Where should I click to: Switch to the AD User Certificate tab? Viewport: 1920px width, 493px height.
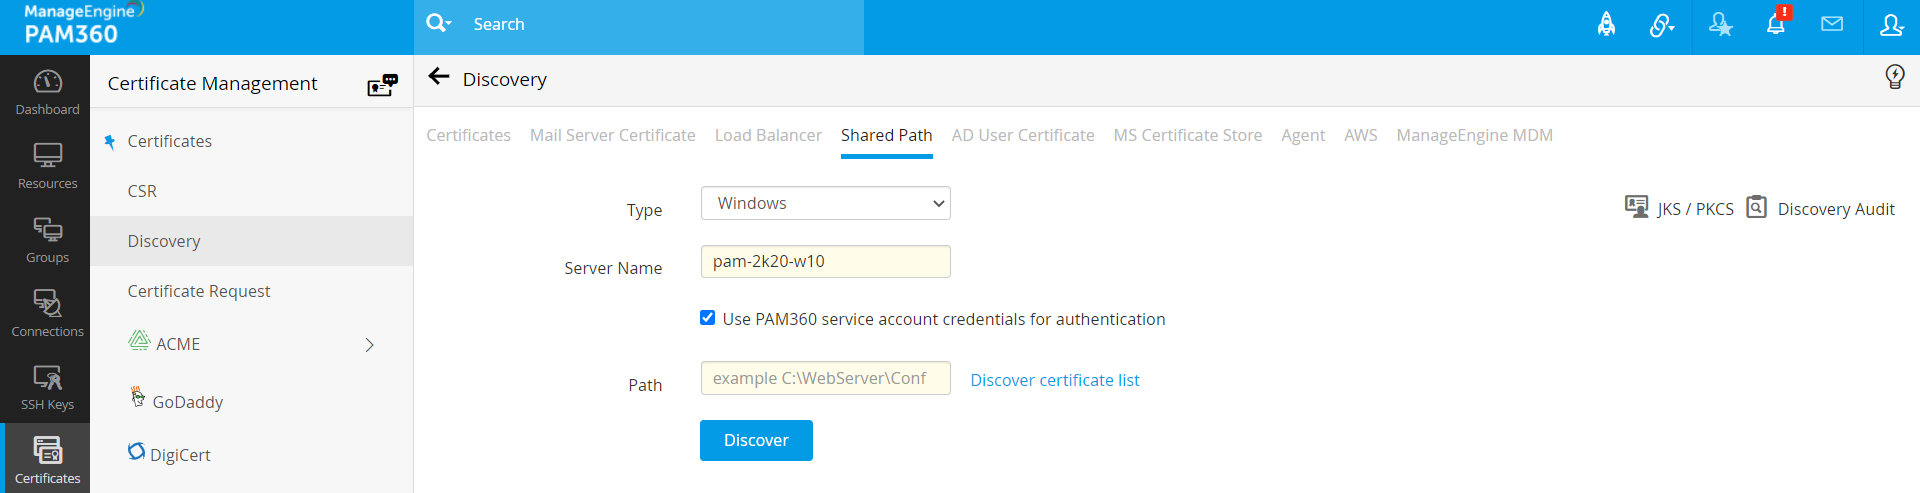1023,135
